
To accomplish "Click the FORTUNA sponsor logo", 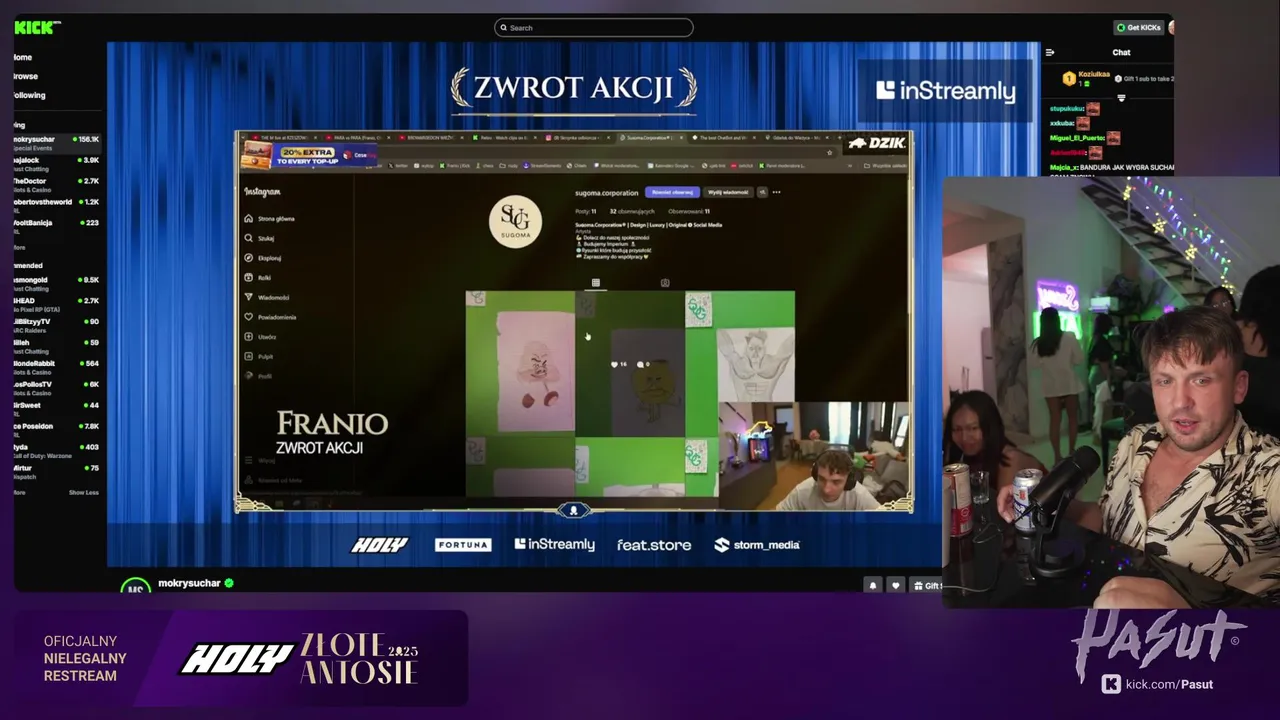I will point(463,545).
